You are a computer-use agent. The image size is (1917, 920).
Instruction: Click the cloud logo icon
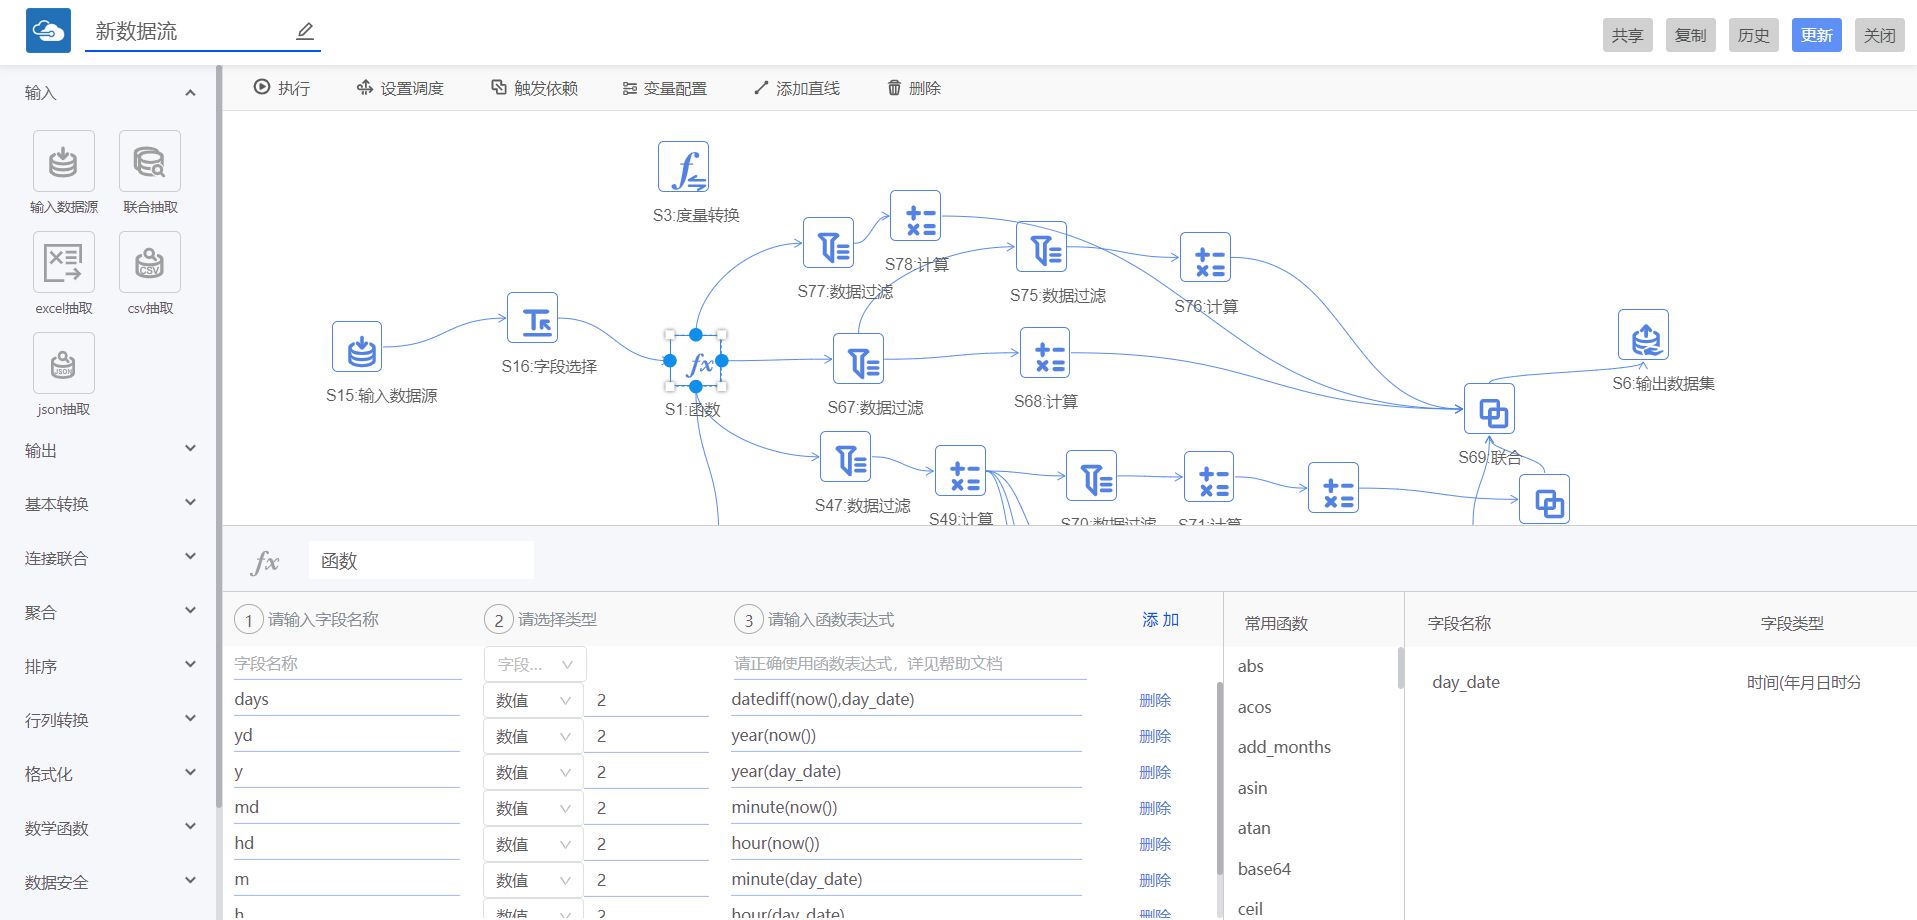coord(48,31)
